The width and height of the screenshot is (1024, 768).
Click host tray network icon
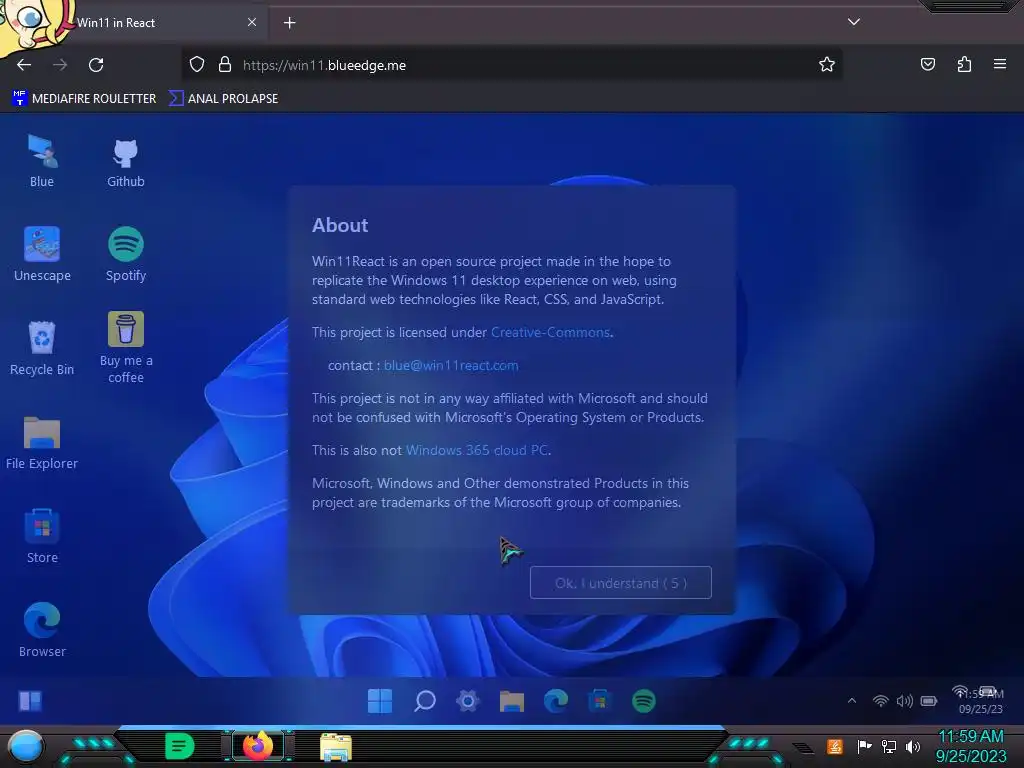point(888,746)
